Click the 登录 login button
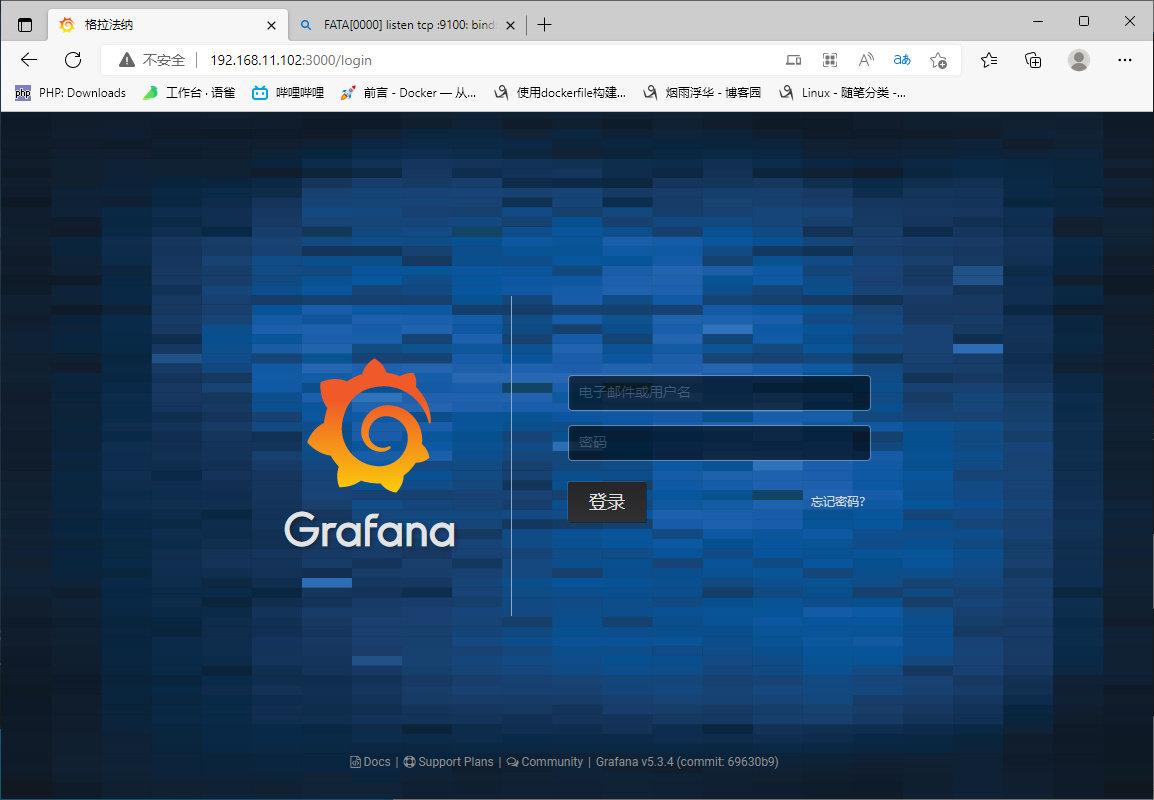Viewport: 1154px width, 800px height. (607, 502)
